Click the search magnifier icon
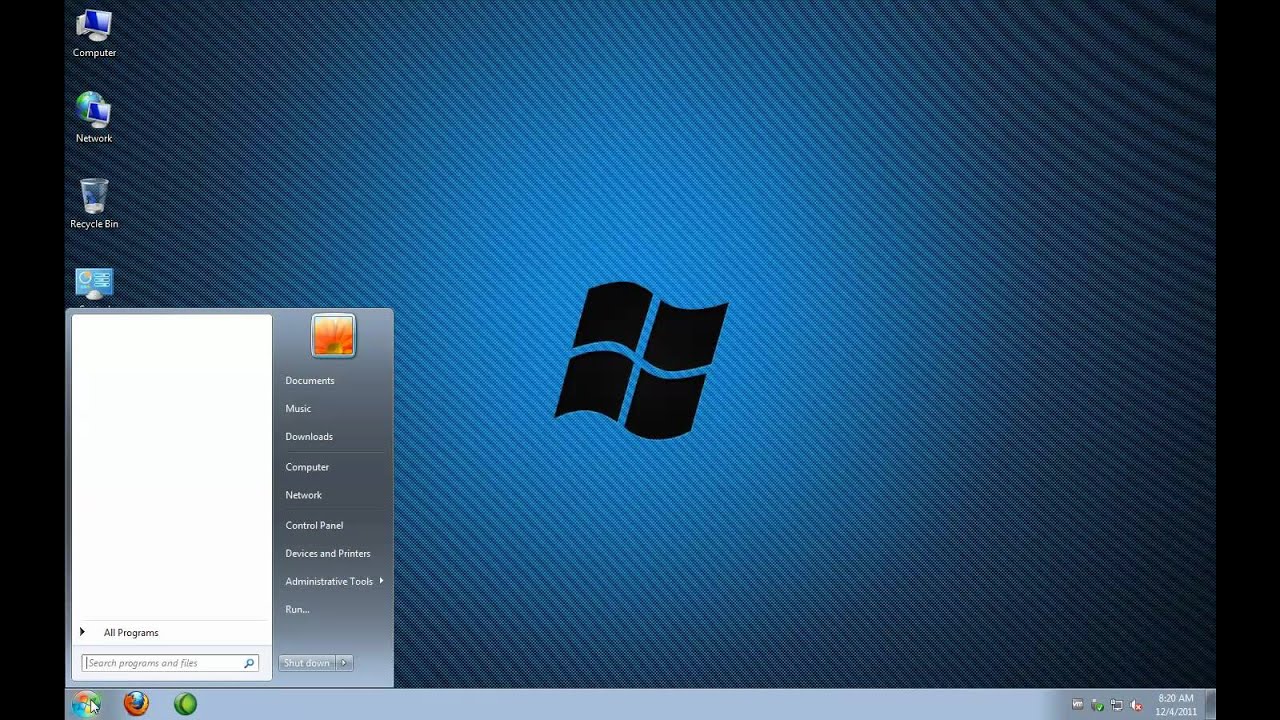The height and width of the screenshot is (720, 1280). point(249,663)
